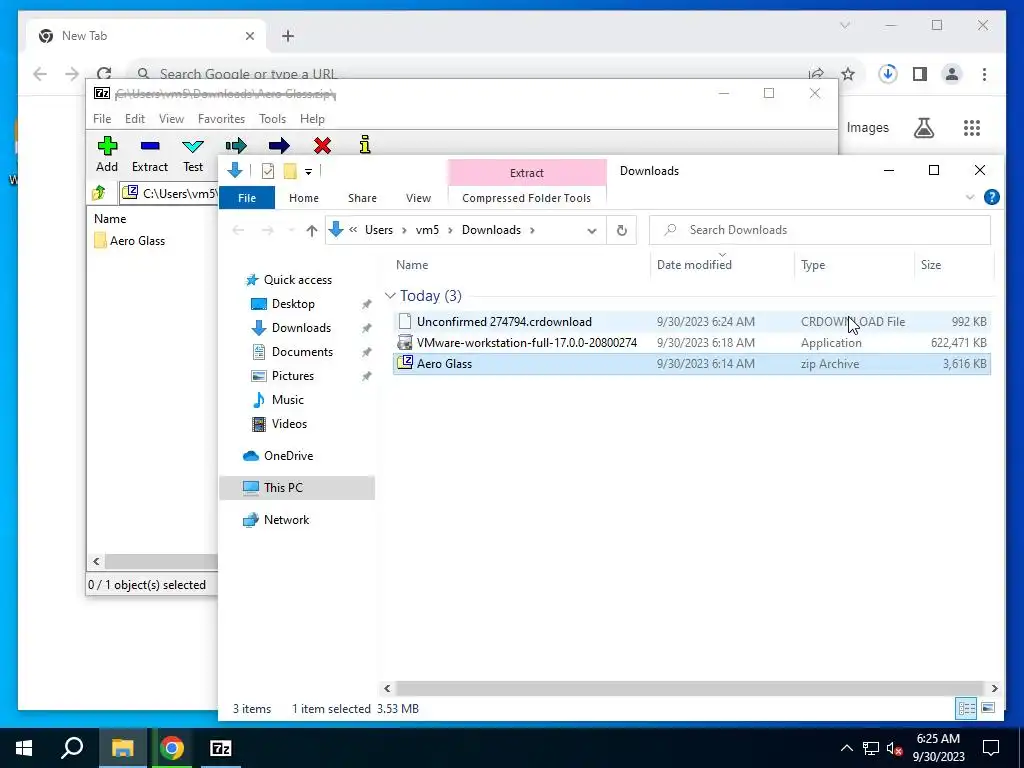Open Customize Quick Access Toolbar dropdown
Screen dimensions: 1024x768
pos(308,172)
